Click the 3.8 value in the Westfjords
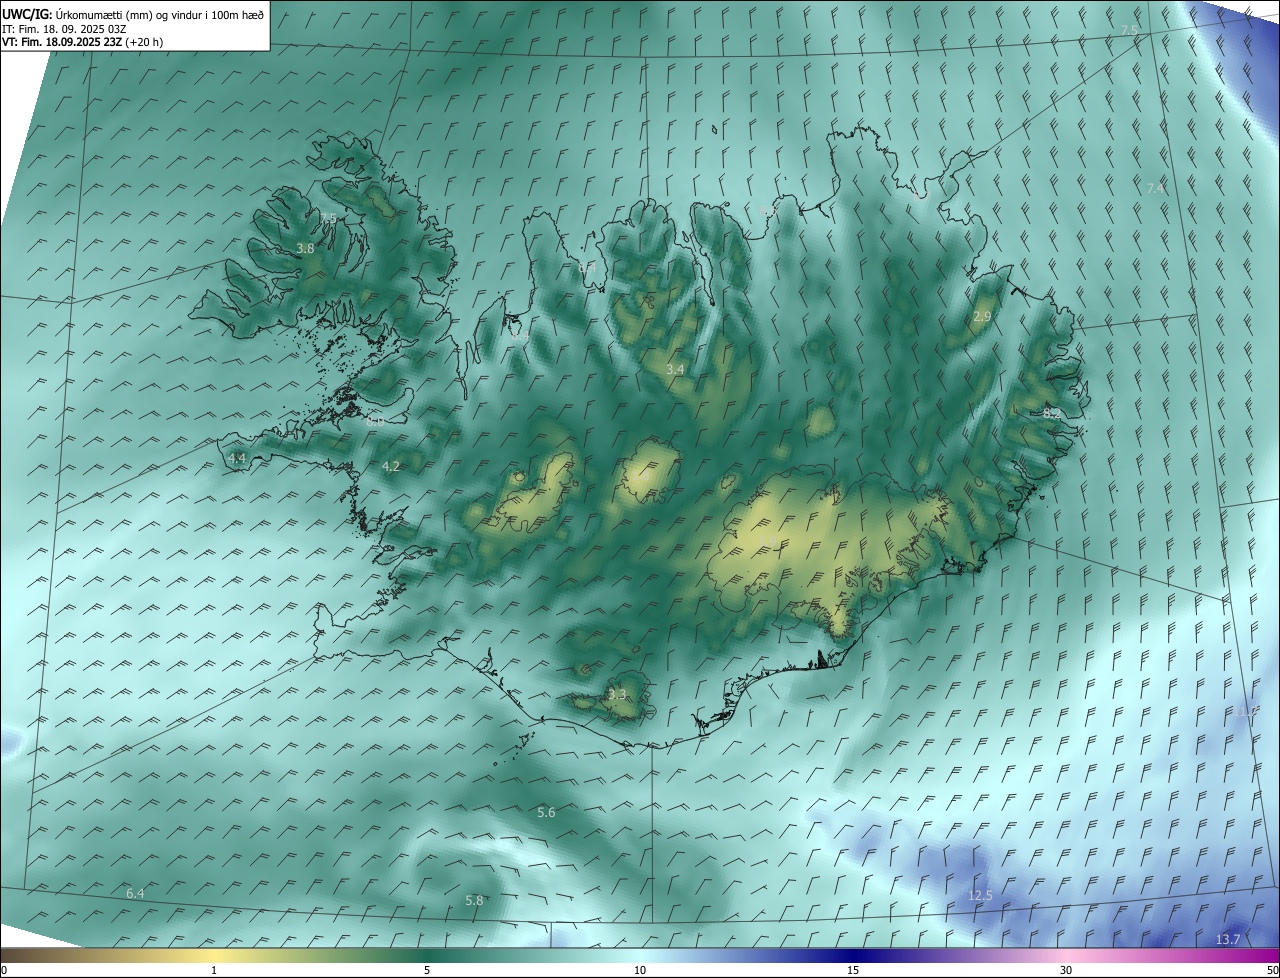 [x=306, y=248]
